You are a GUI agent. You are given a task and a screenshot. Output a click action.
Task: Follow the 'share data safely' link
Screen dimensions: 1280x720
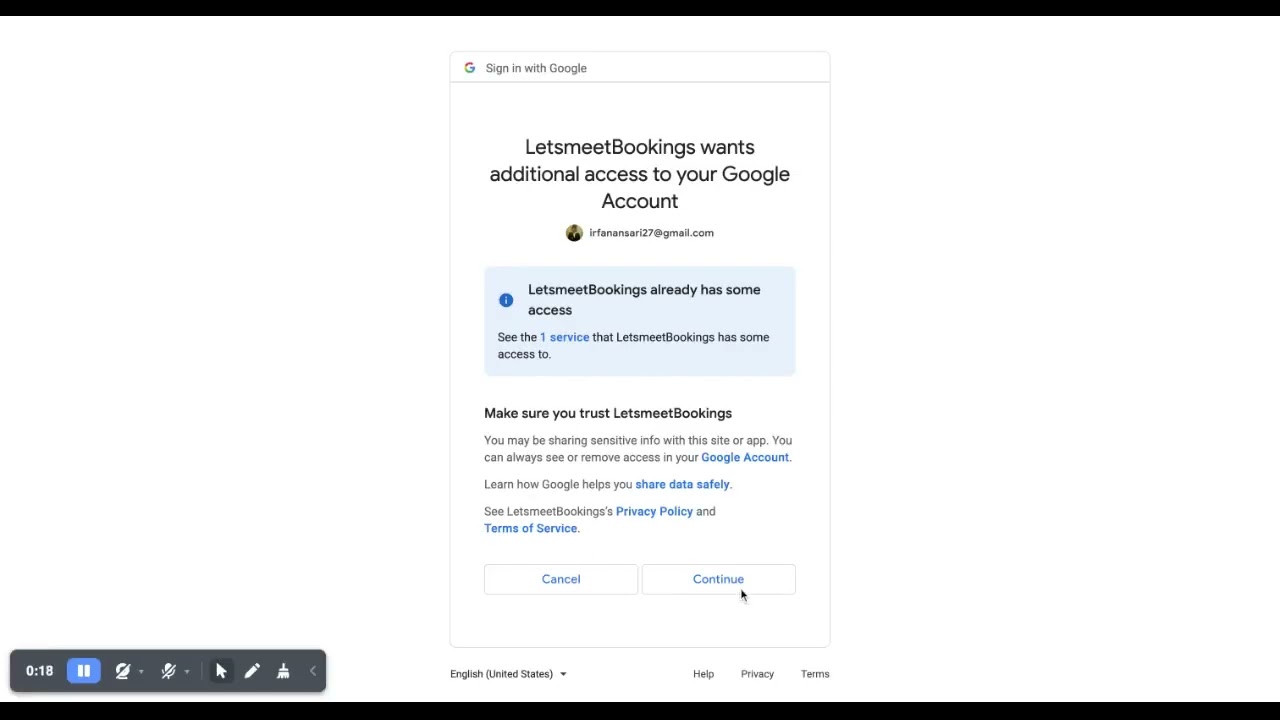coord(683,484)
